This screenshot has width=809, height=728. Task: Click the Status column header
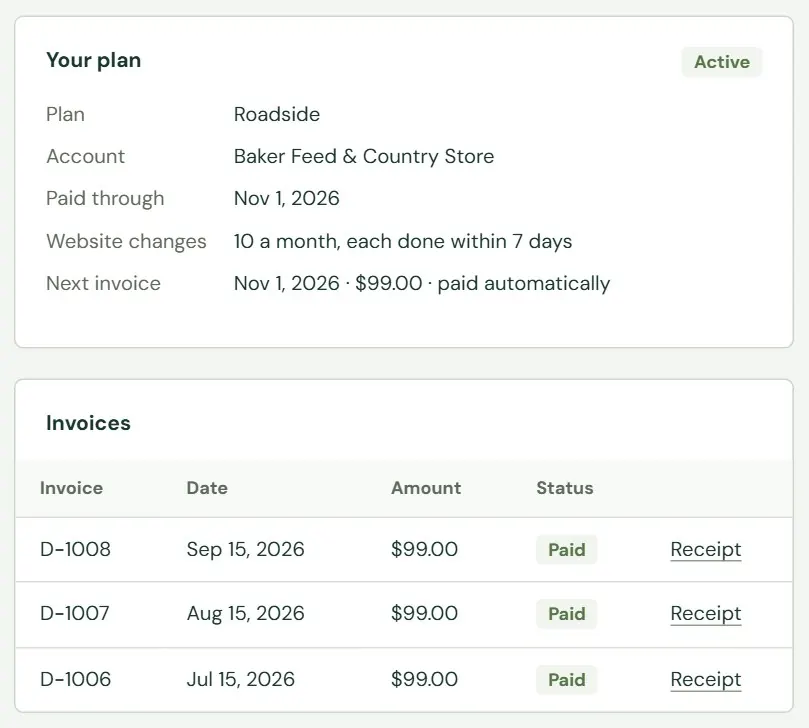point(564,488)
